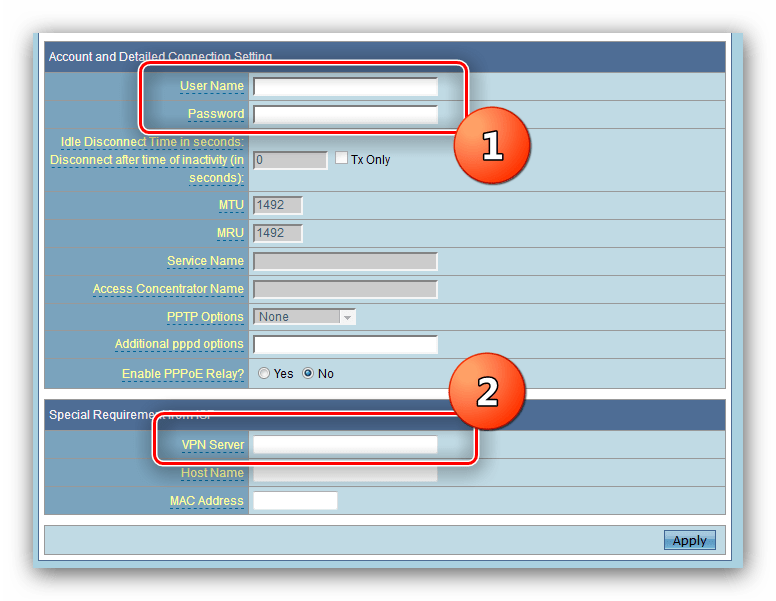Click the Access Concentrator Name label
776x601 pixels.
(x=168, y=289)
